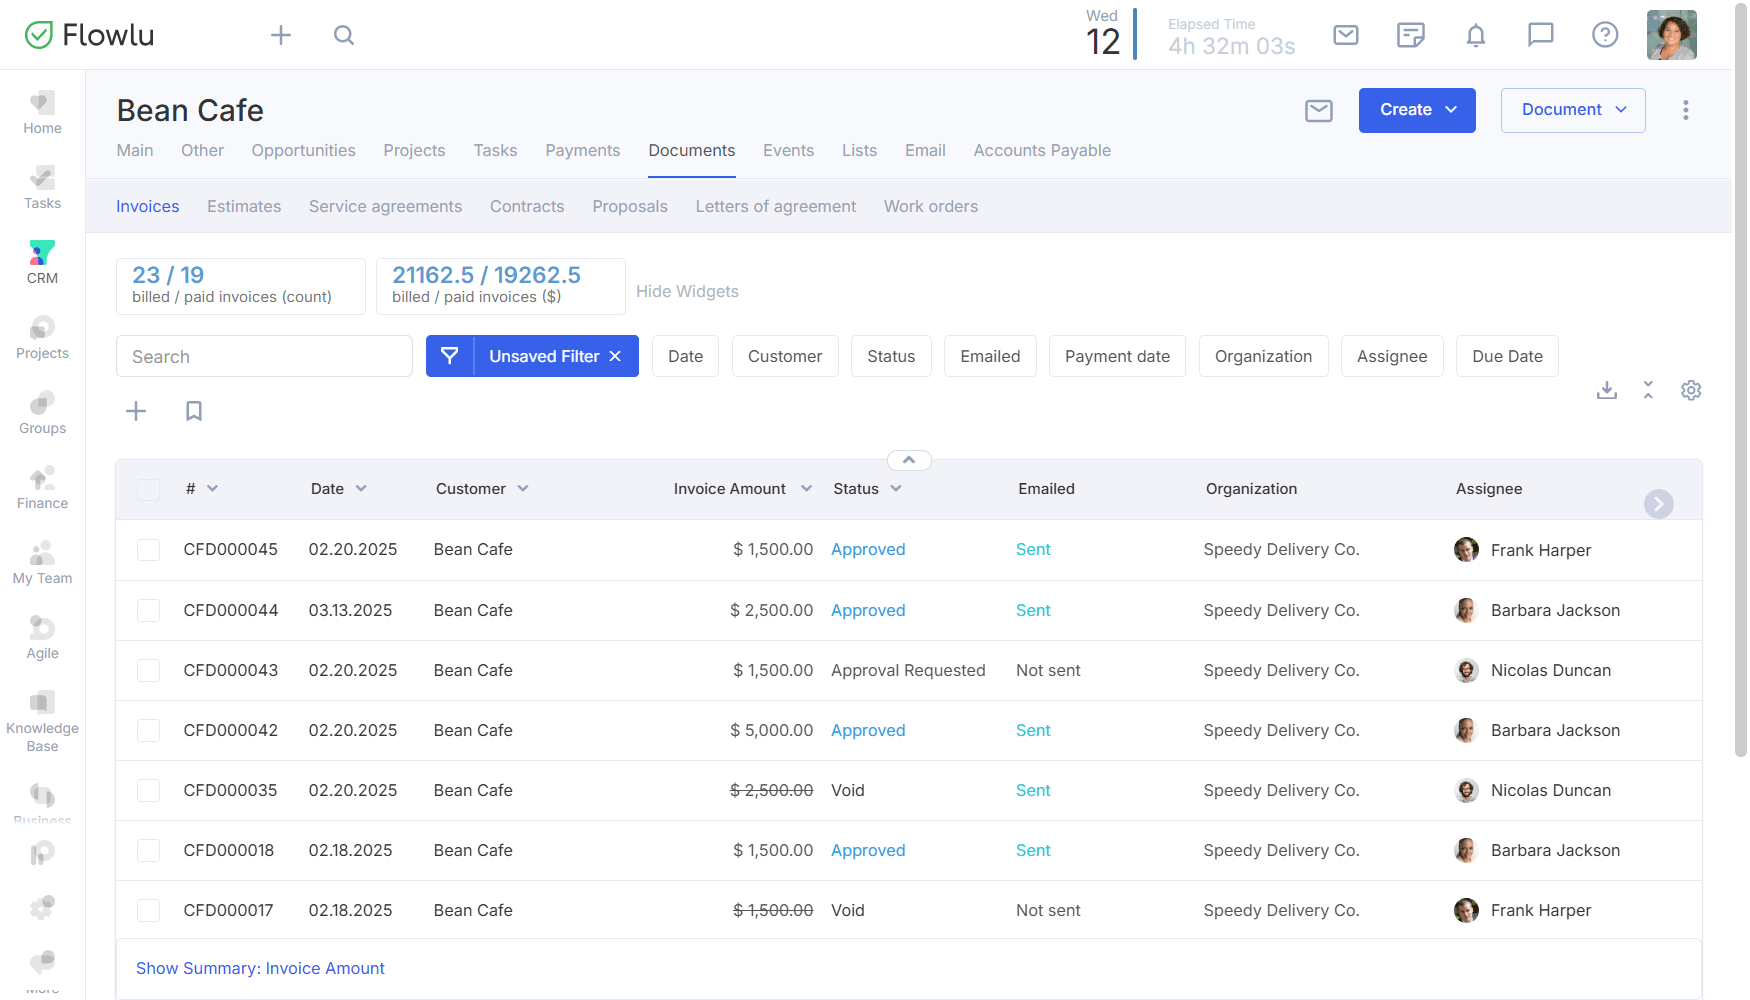Click the Elapsed Time timer

point(1231,37)
